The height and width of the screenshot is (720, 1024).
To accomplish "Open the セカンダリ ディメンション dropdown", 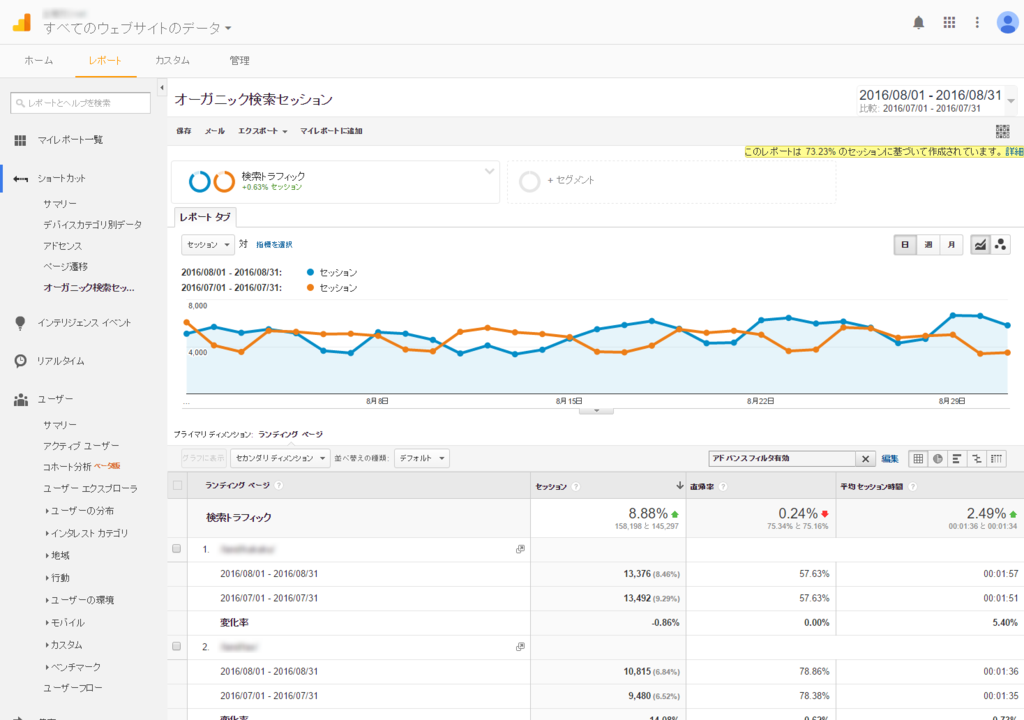I will 280,459.
